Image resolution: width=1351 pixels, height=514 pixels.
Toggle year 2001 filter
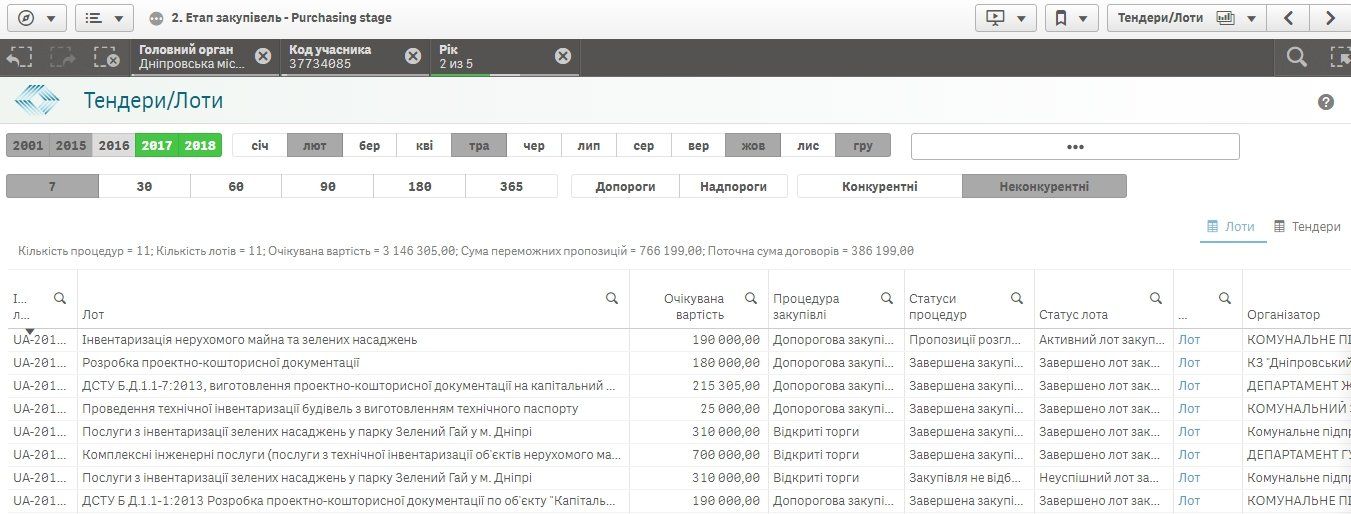(x=28, y=146)
